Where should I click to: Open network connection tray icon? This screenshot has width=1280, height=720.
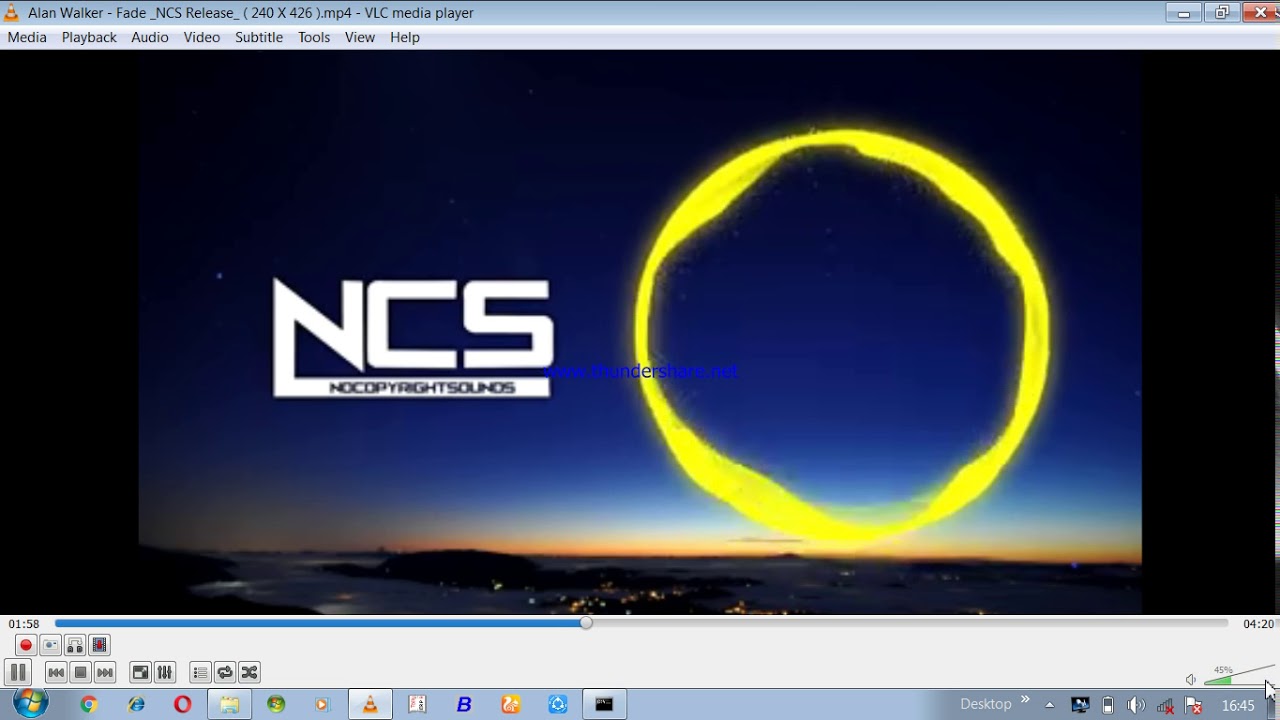pos(1165,705)
